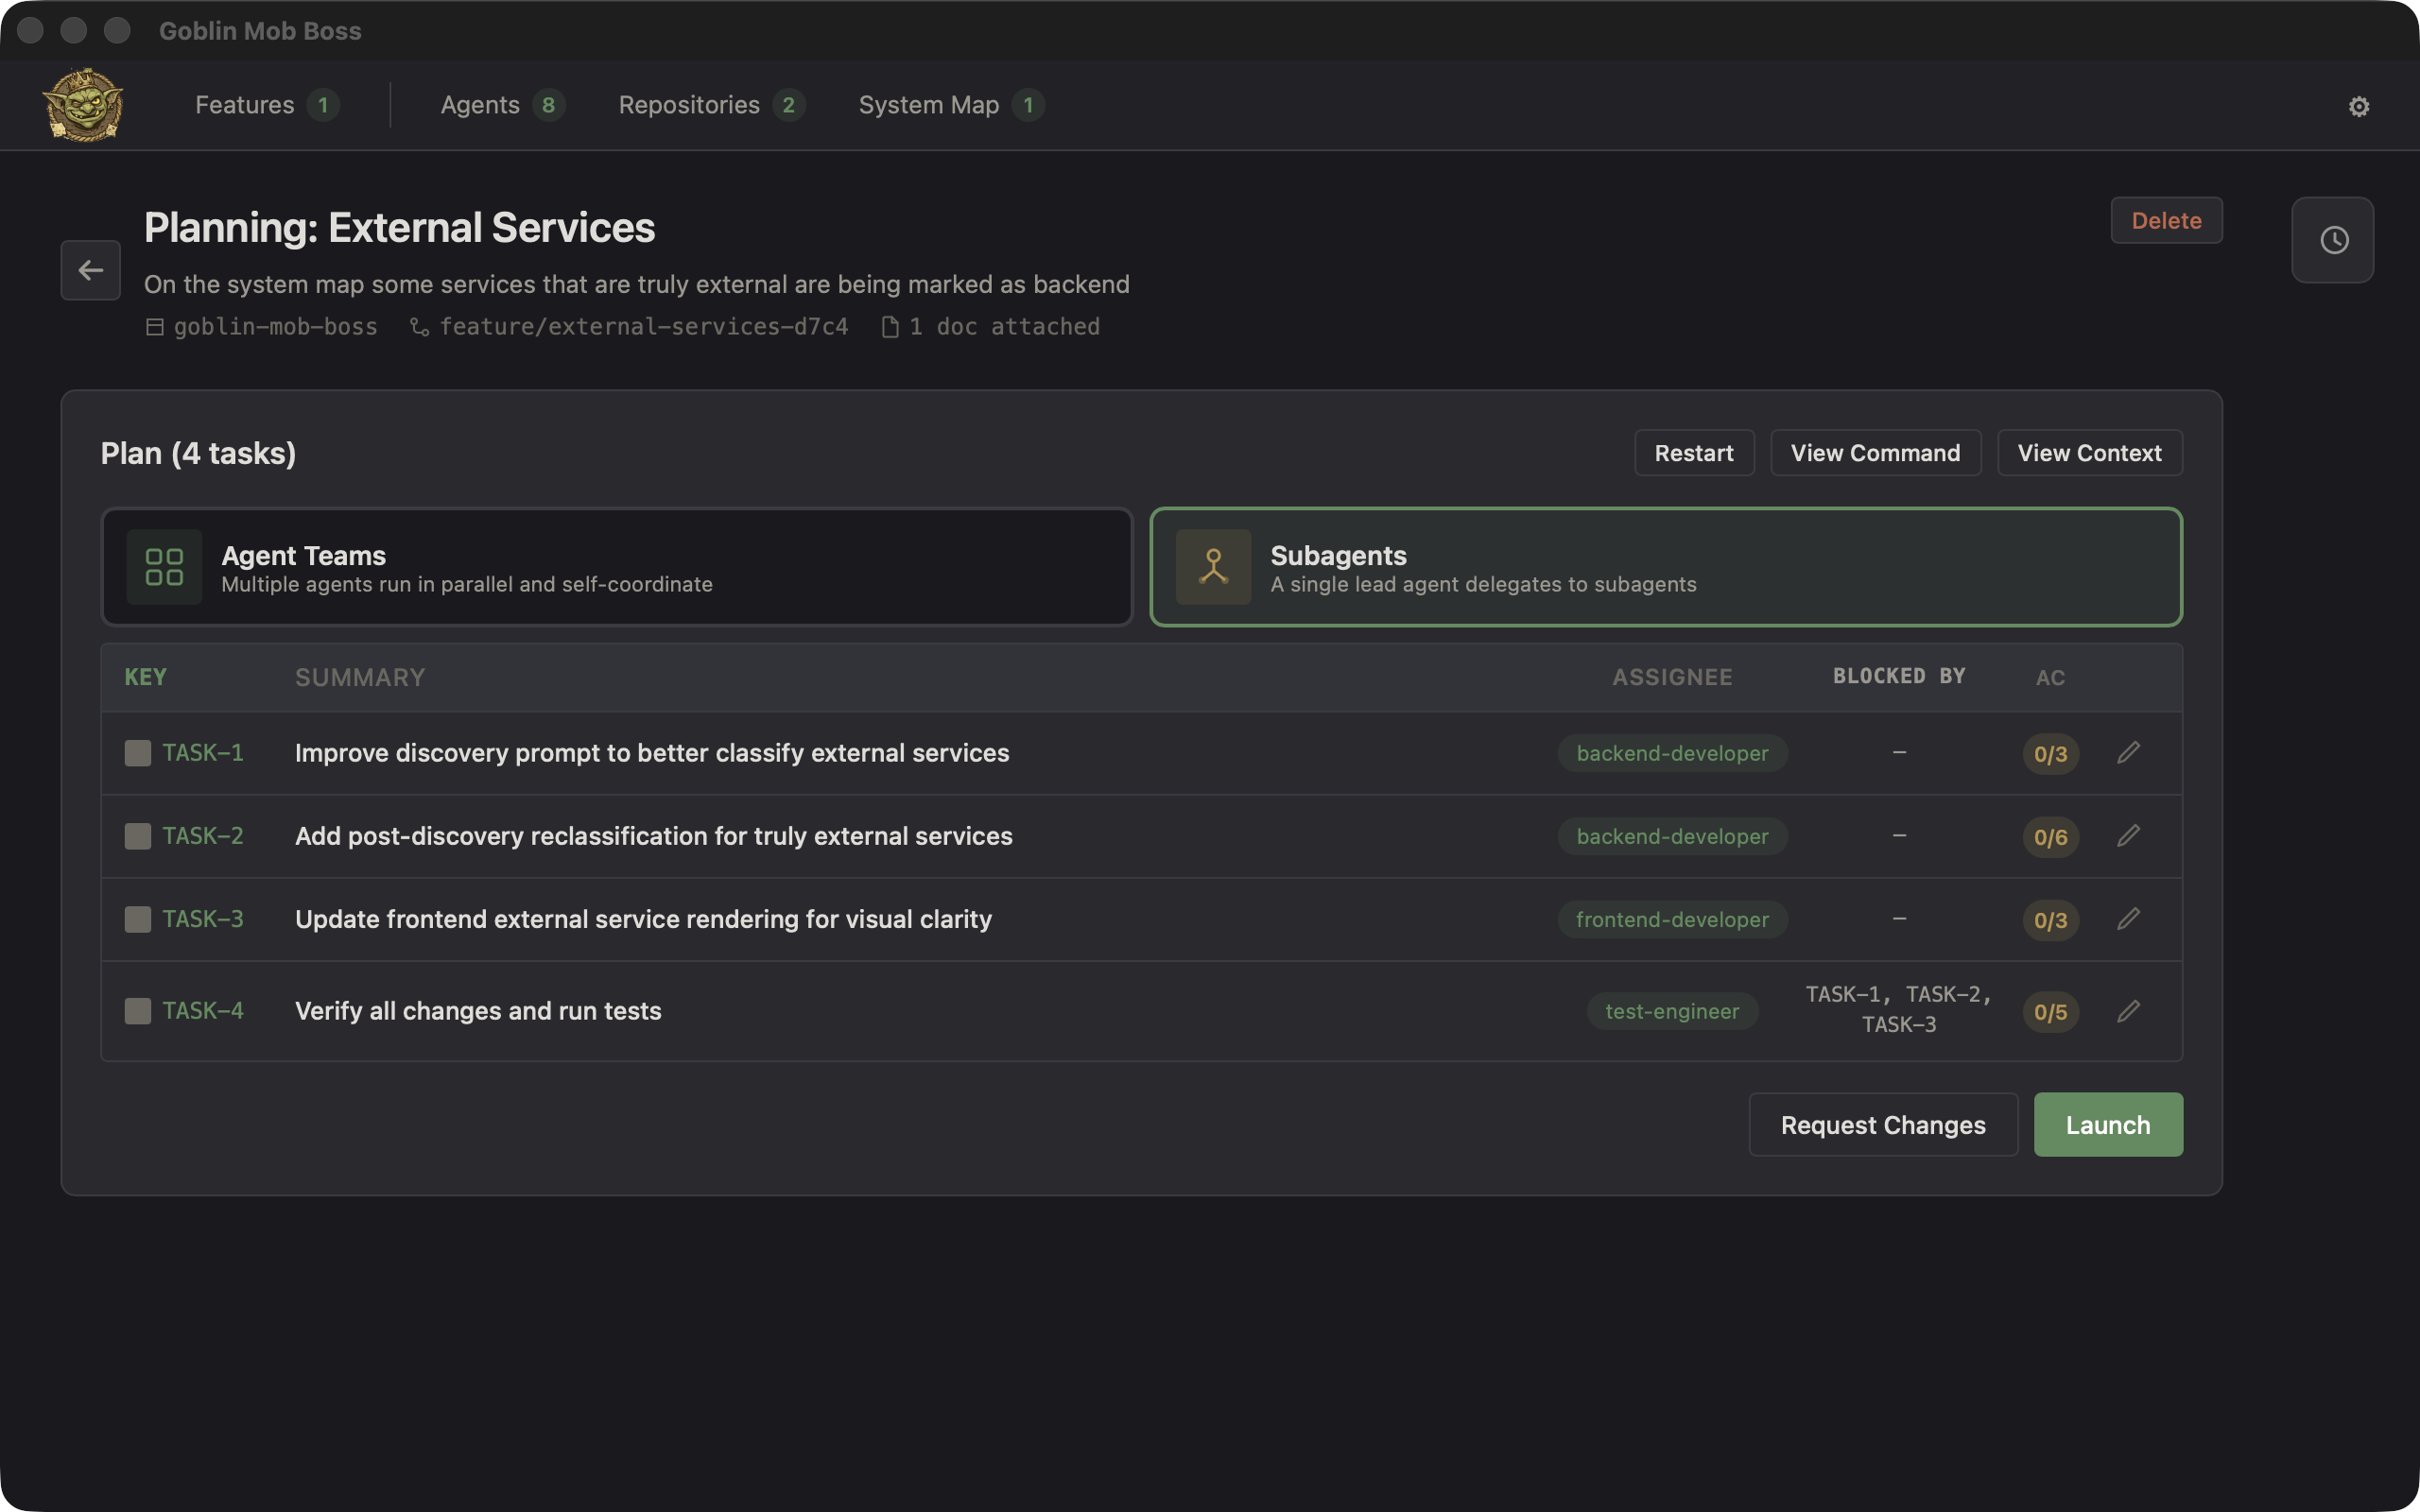This screenshot has height=1512, width=2420.
Task: Check the TASK-1 checkbox
Action: (x=138, y=753)
